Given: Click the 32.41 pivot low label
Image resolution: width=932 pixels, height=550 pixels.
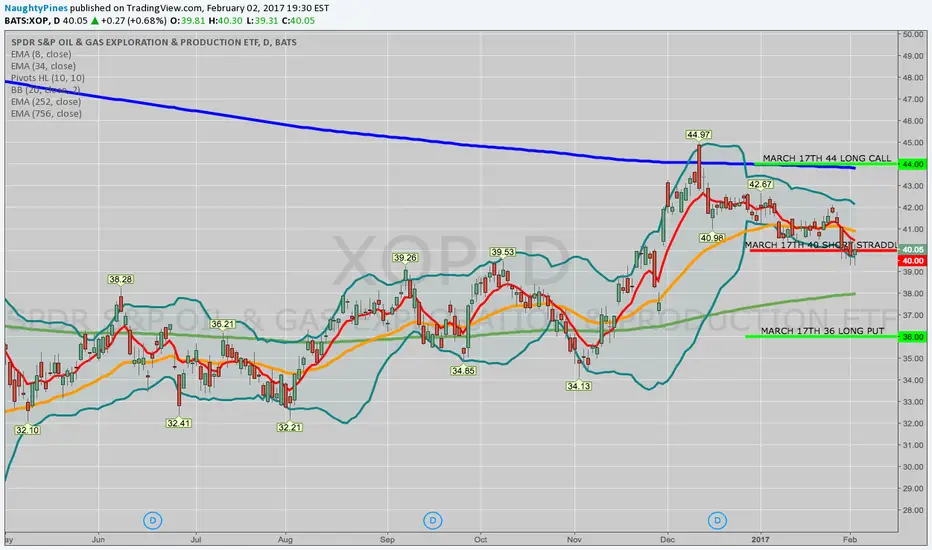Looking at the screenshot, I should [x=178, y=423].
